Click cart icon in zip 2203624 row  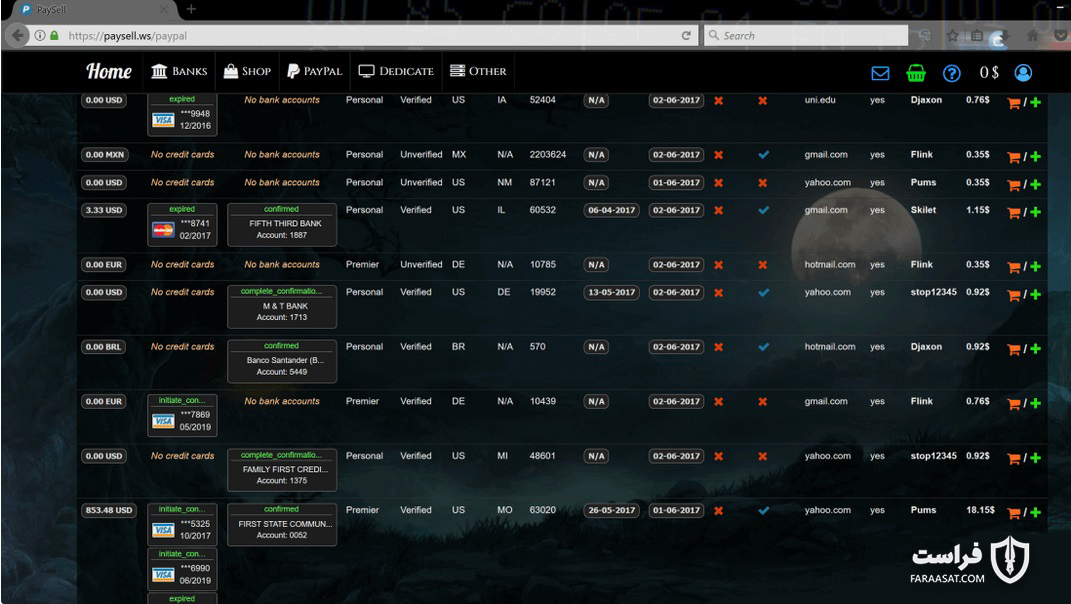point(1014,158)
